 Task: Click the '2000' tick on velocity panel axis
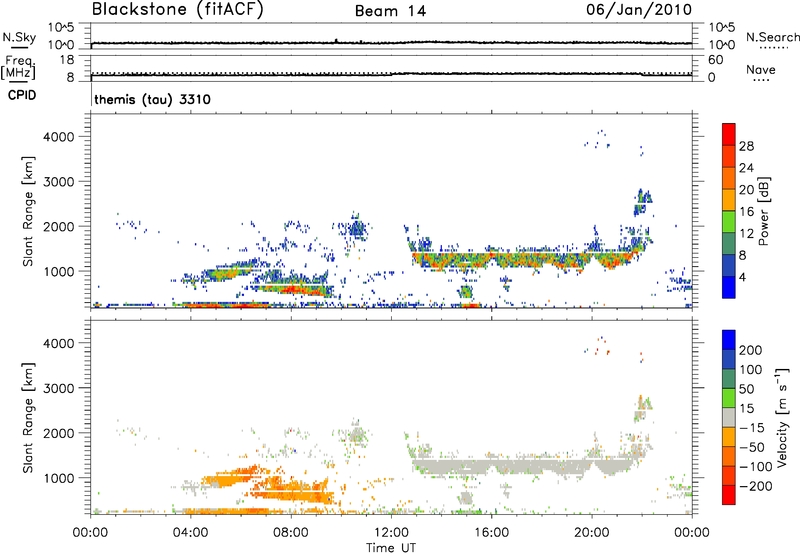pyautogui.click(x=59, y=434)
